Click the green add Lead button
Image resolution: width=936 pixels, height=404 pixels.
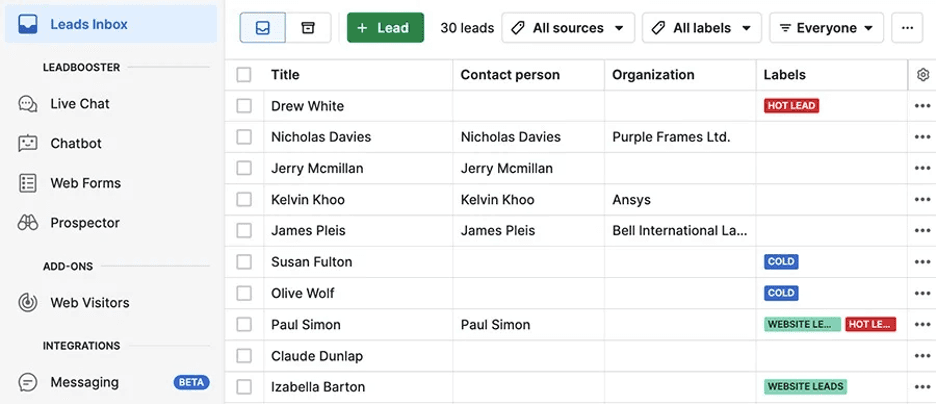[x=385, y=28]
